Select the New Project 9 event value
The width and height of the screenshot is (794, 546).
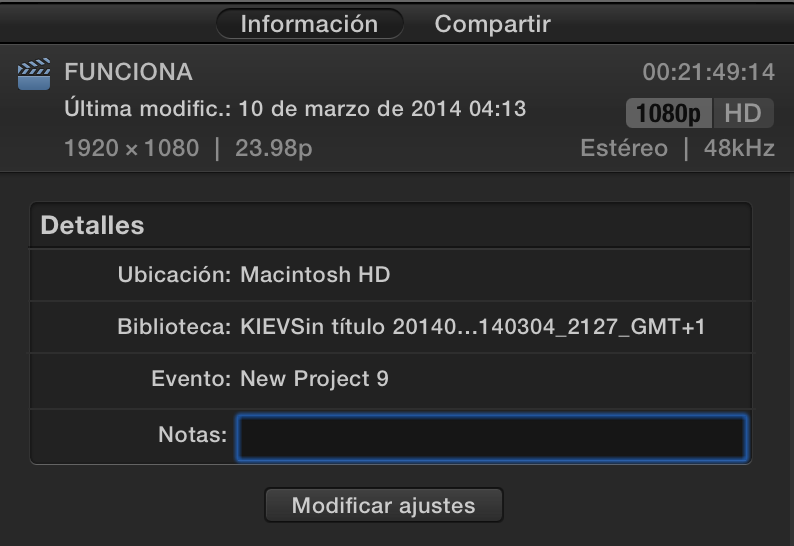[x=314, y=379]
